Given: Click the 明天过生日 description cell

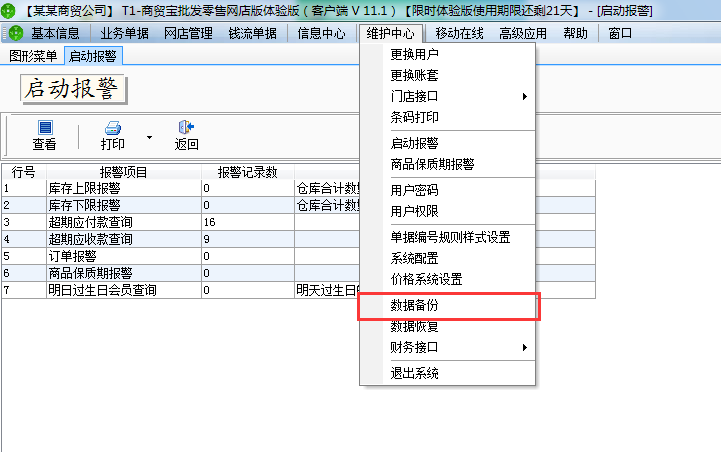Looking at the screenshot, I should click(x=327, y=290).
